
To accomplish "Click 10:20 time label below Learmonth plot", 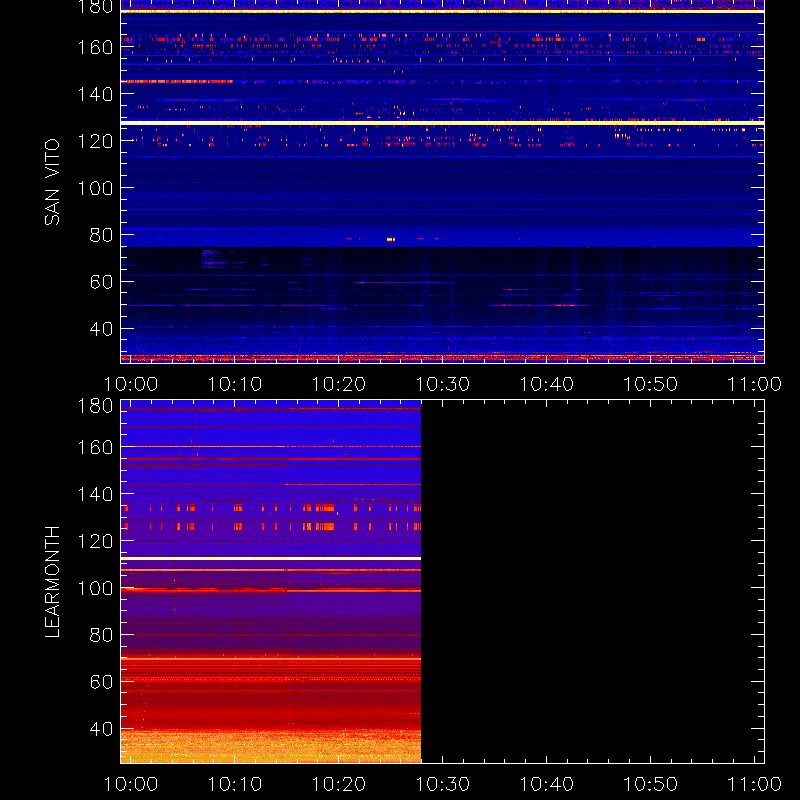I will pos(339,784).
